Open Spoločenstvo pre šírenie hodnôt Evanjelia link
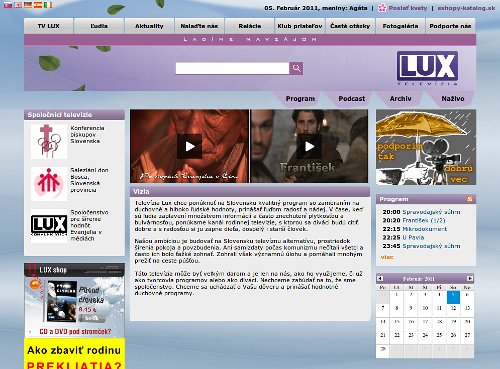This screenshot has height=369, width=500. coord(89,225)
